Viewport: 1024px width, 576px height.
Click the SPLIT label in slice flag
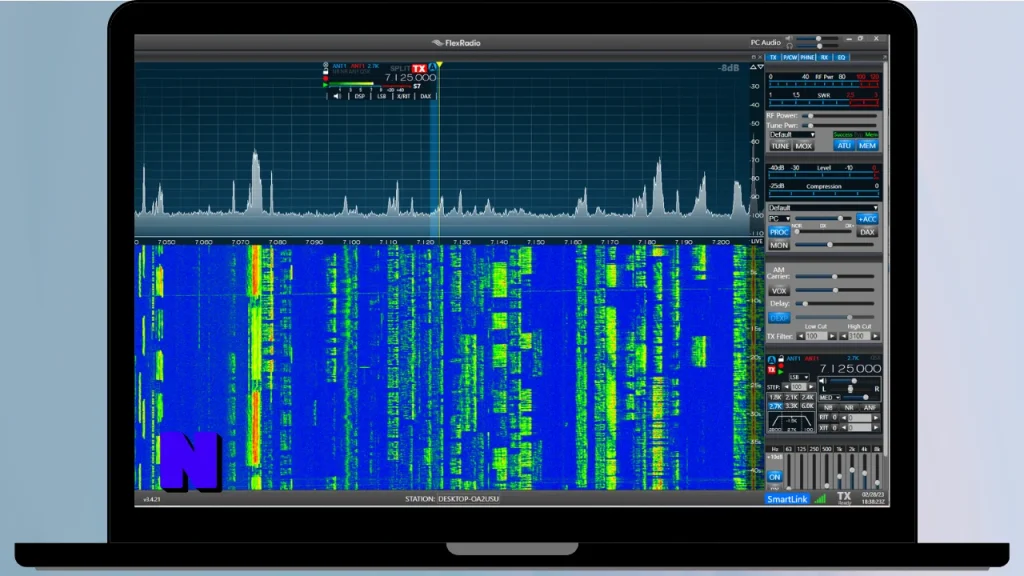(x=400, y=69)
